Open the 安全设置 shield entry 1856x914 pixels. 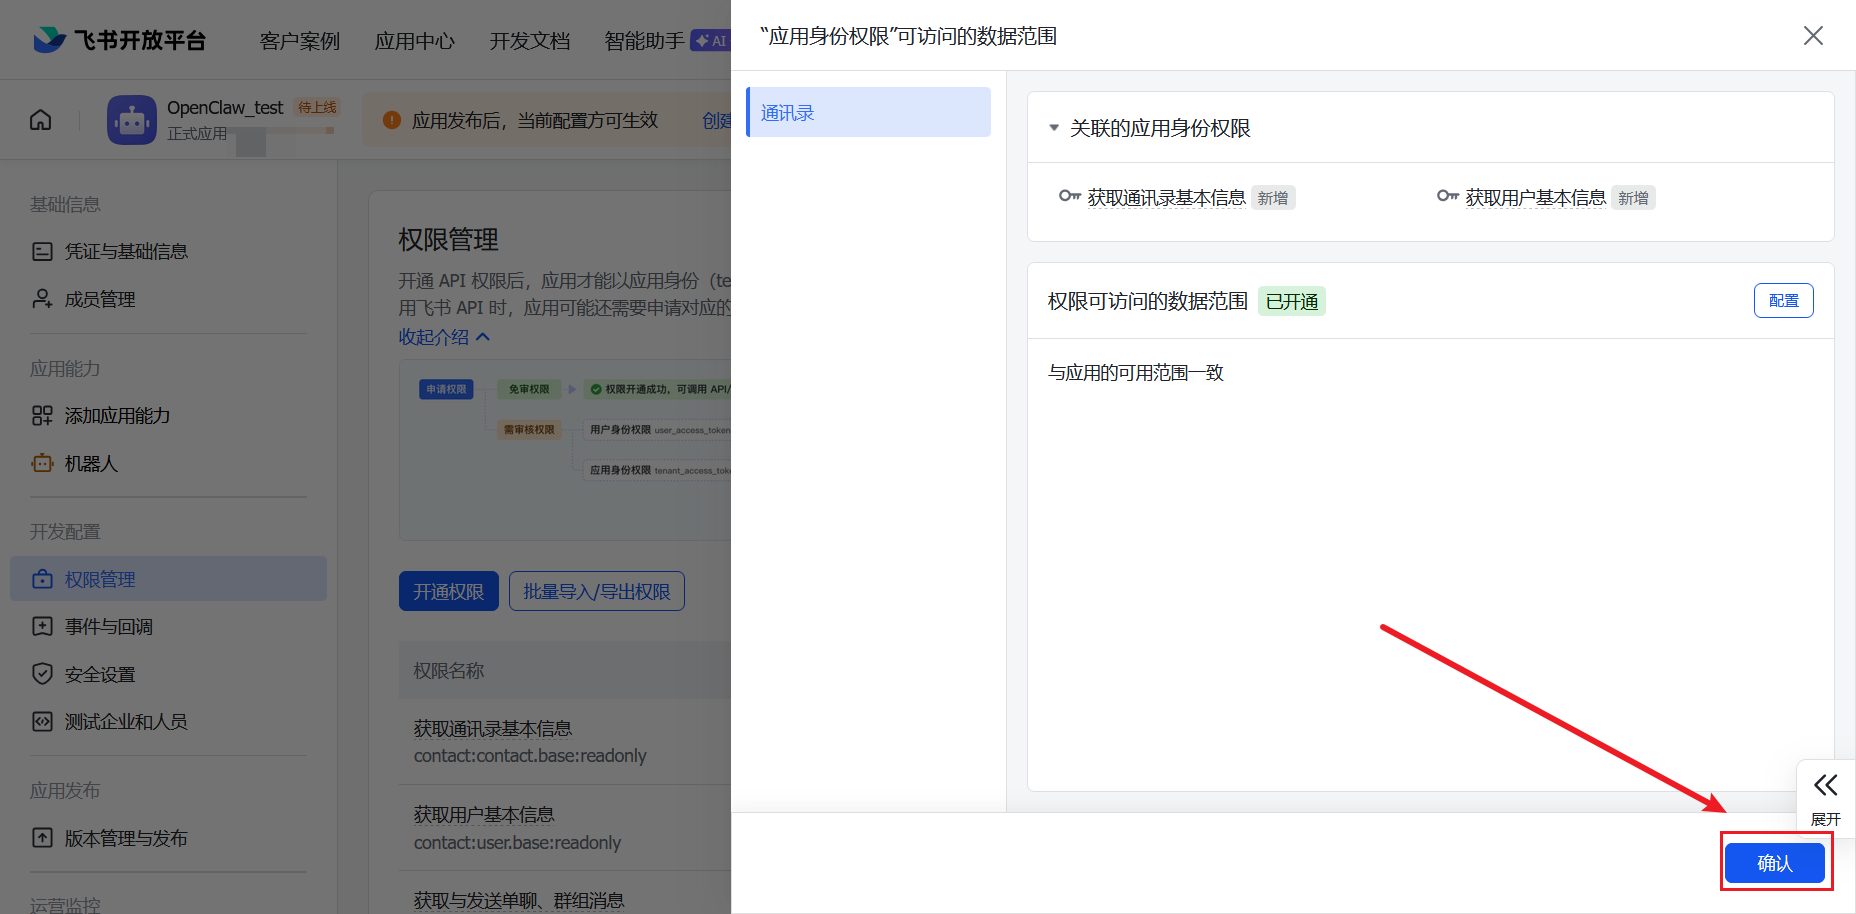click(x=99, y=674)
